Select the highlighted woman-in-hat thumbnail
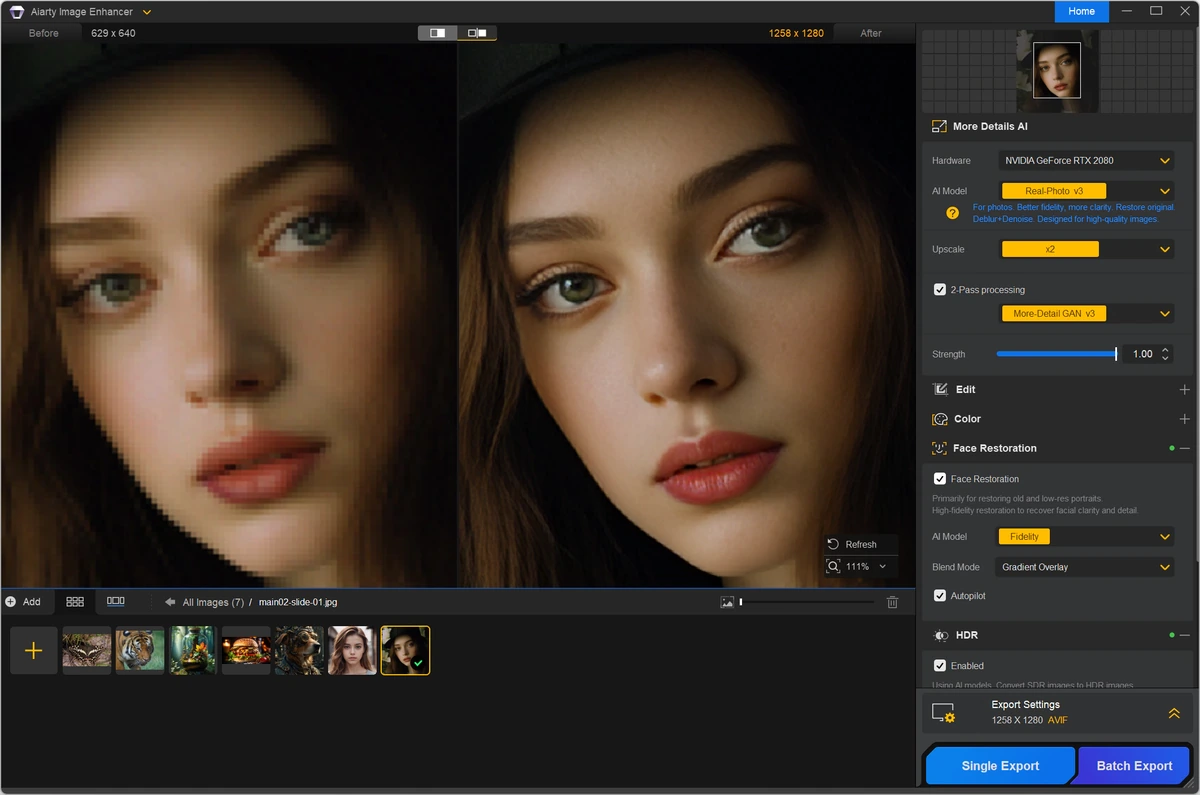This screenshot has width=1200, height=795. [405, 651]
